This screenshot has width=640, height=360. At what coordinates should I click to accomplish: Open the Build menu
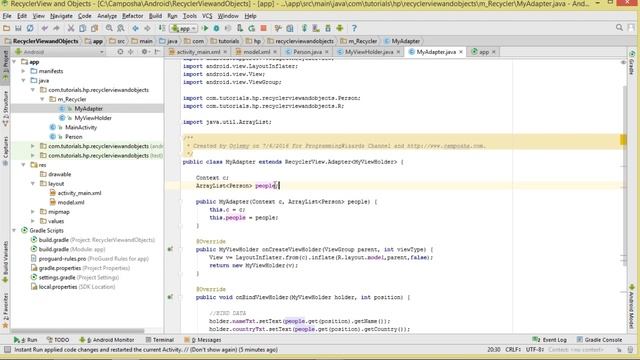pyautogui.click(x=155, y=16)
